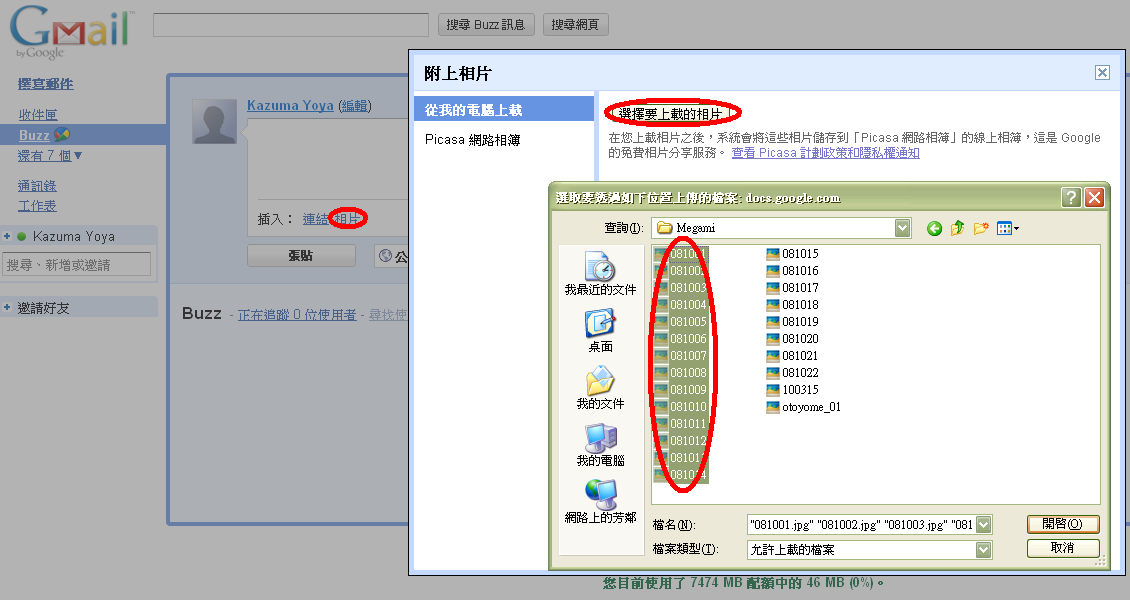Open the view menu icon in file dialog
The width and height of the screenshot is (1130, 600).
(x=1007, y=228)
